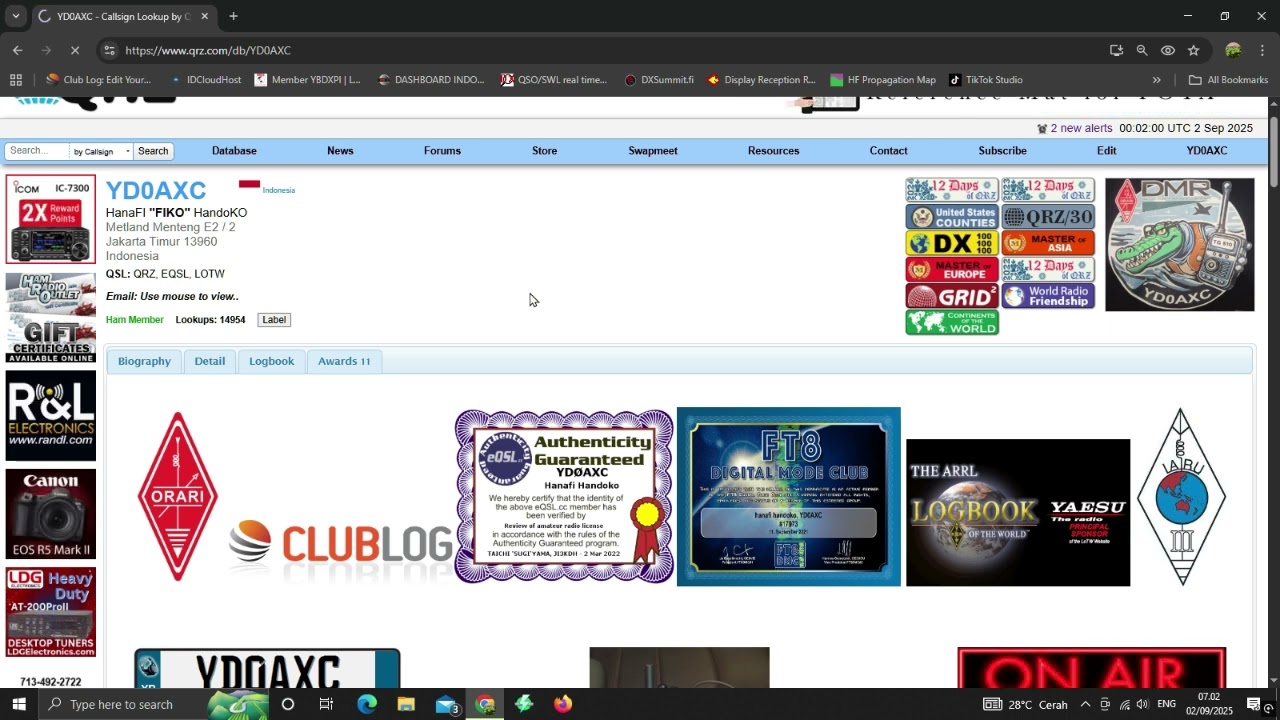Screen dimensions: 1280x720
Task: Click the DX 100 award badge
Action: (952, 243)
